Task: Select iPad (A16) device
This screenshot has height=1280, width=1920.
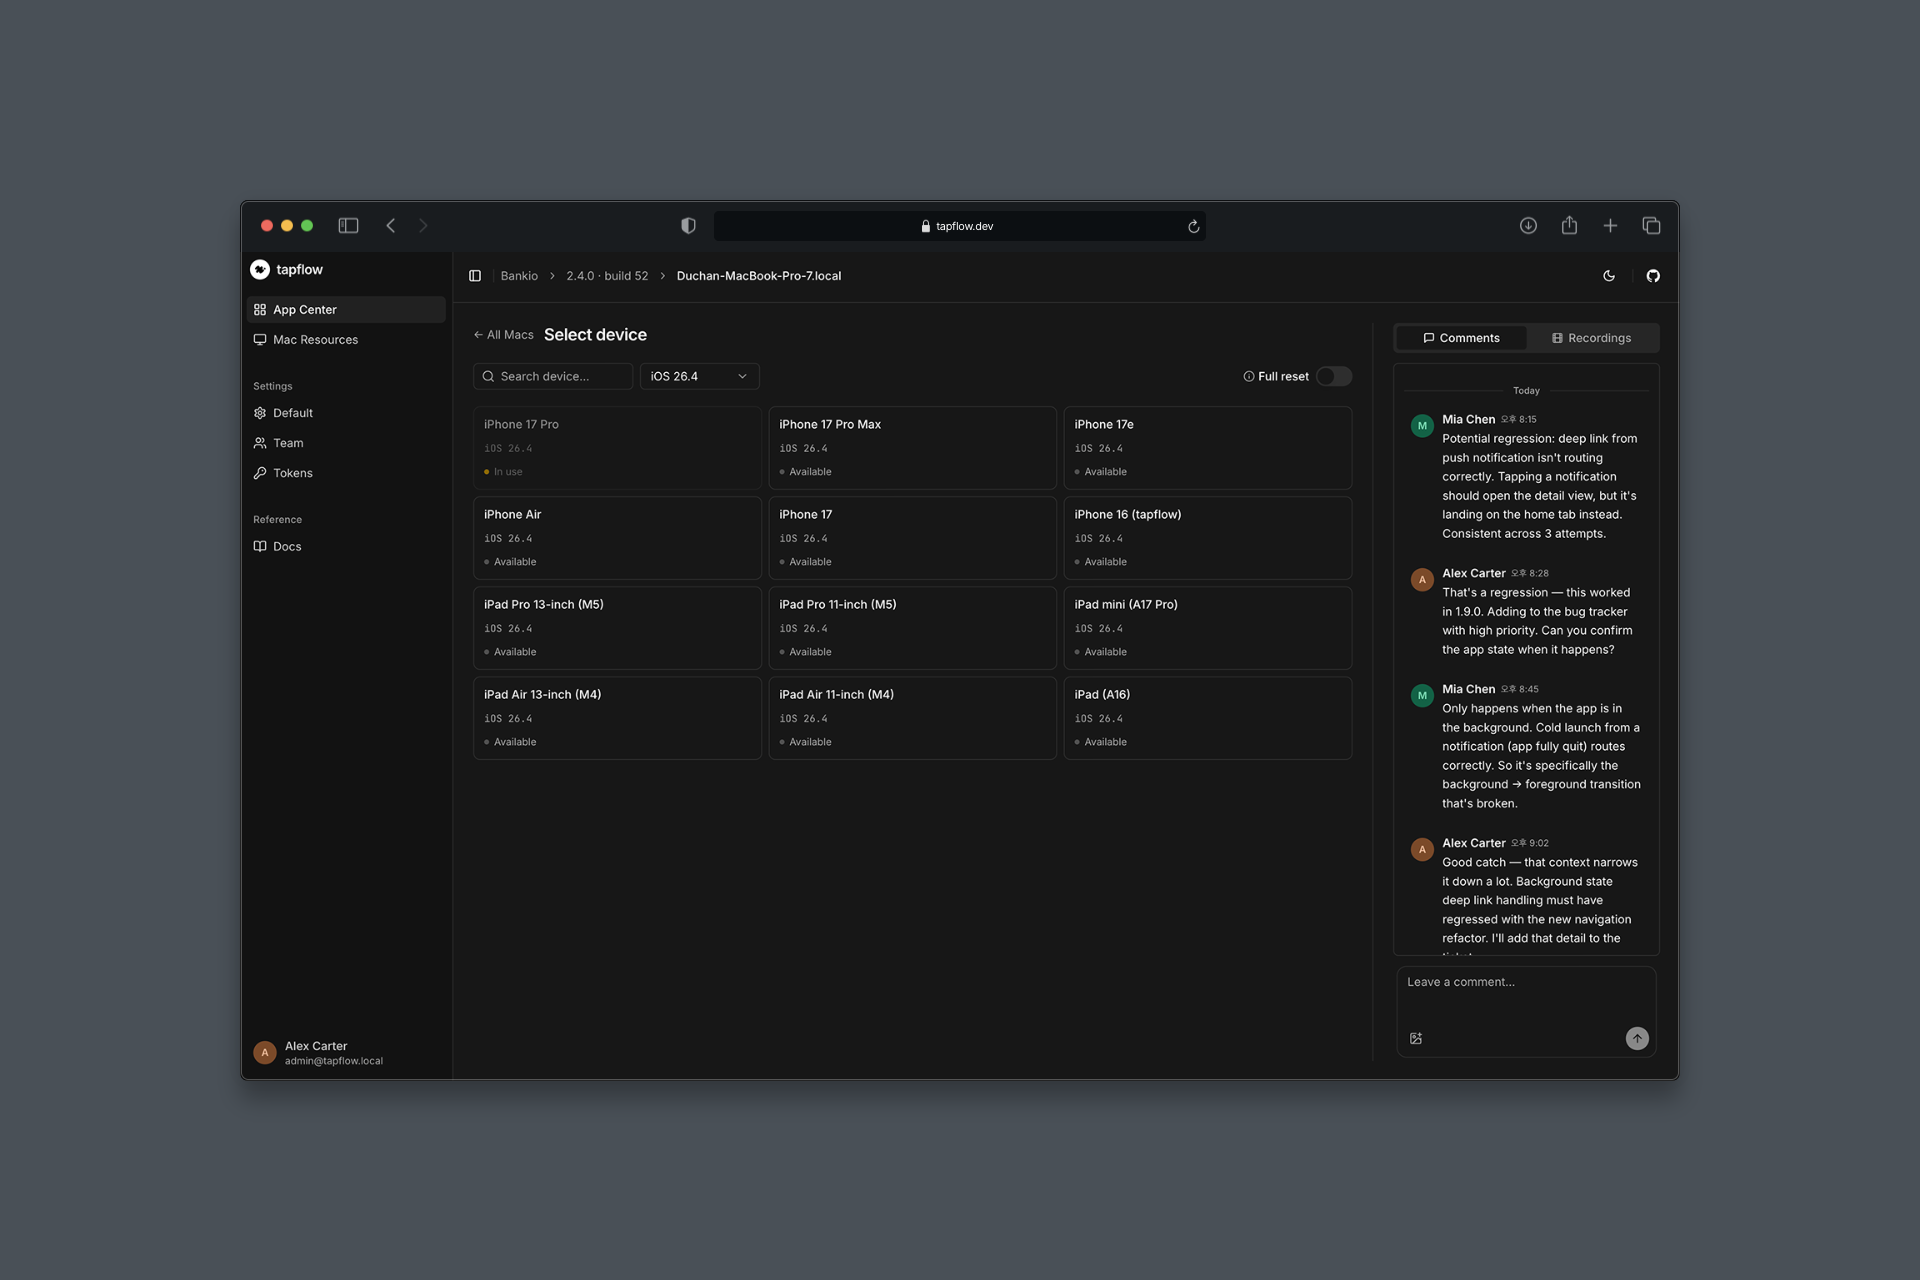Action: click(1207, 718)
